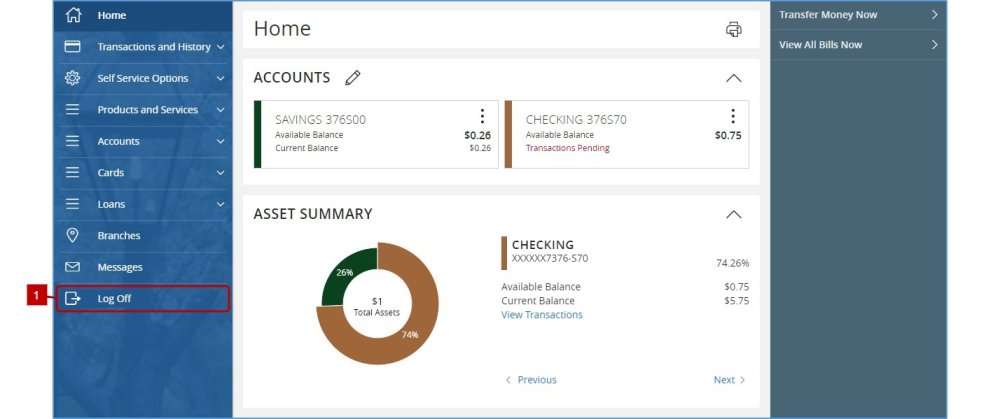
Task: Edit accounts using the pencil icon
Action: pyautogui.click(x=353, y=78)
